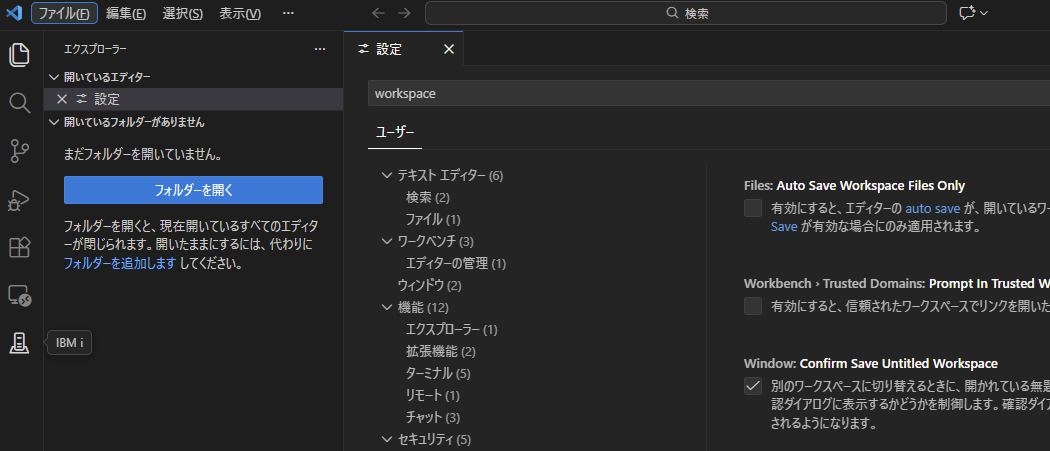1050x451 pixels.
Task: Open the ファイル(F) menu
Action: point(64,13)
